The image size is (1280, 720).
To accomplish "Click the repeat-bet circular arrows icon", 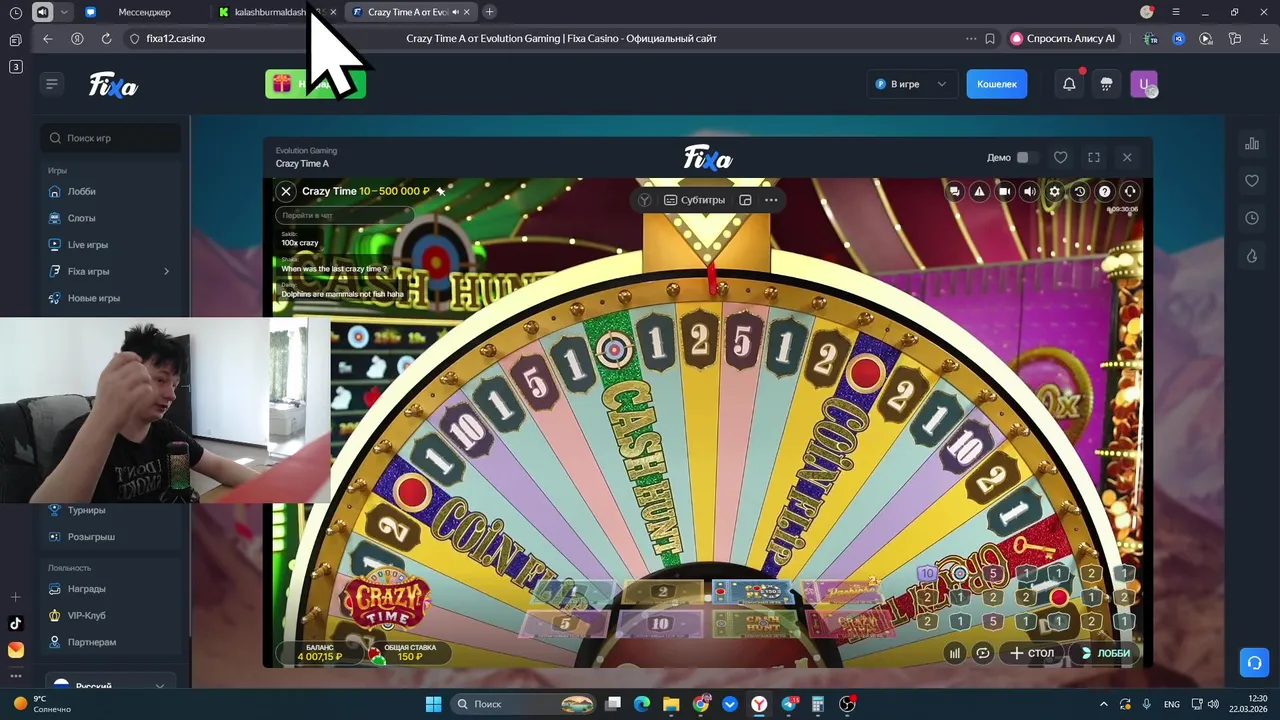I will point(983,653).
